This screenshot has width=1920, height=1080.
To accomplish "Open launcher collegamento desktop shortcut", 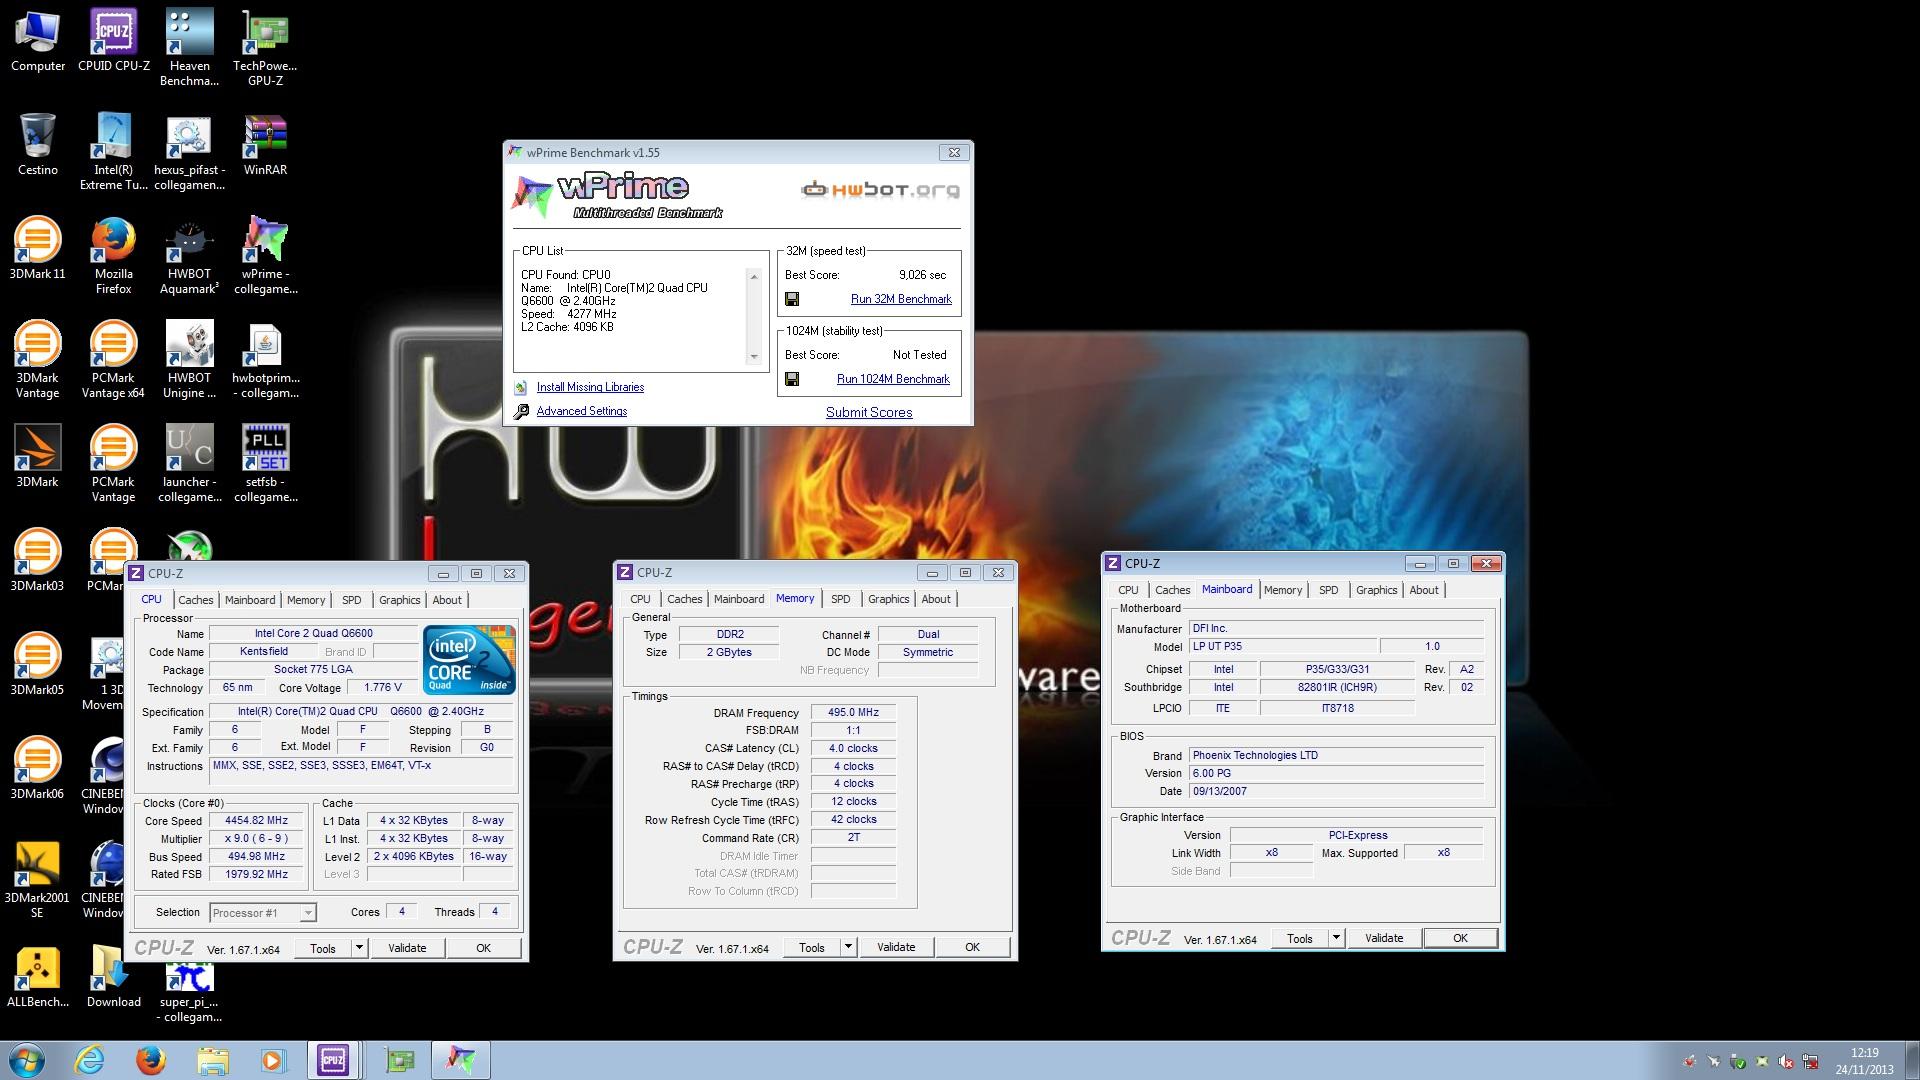I will click(x=189, y=464).
